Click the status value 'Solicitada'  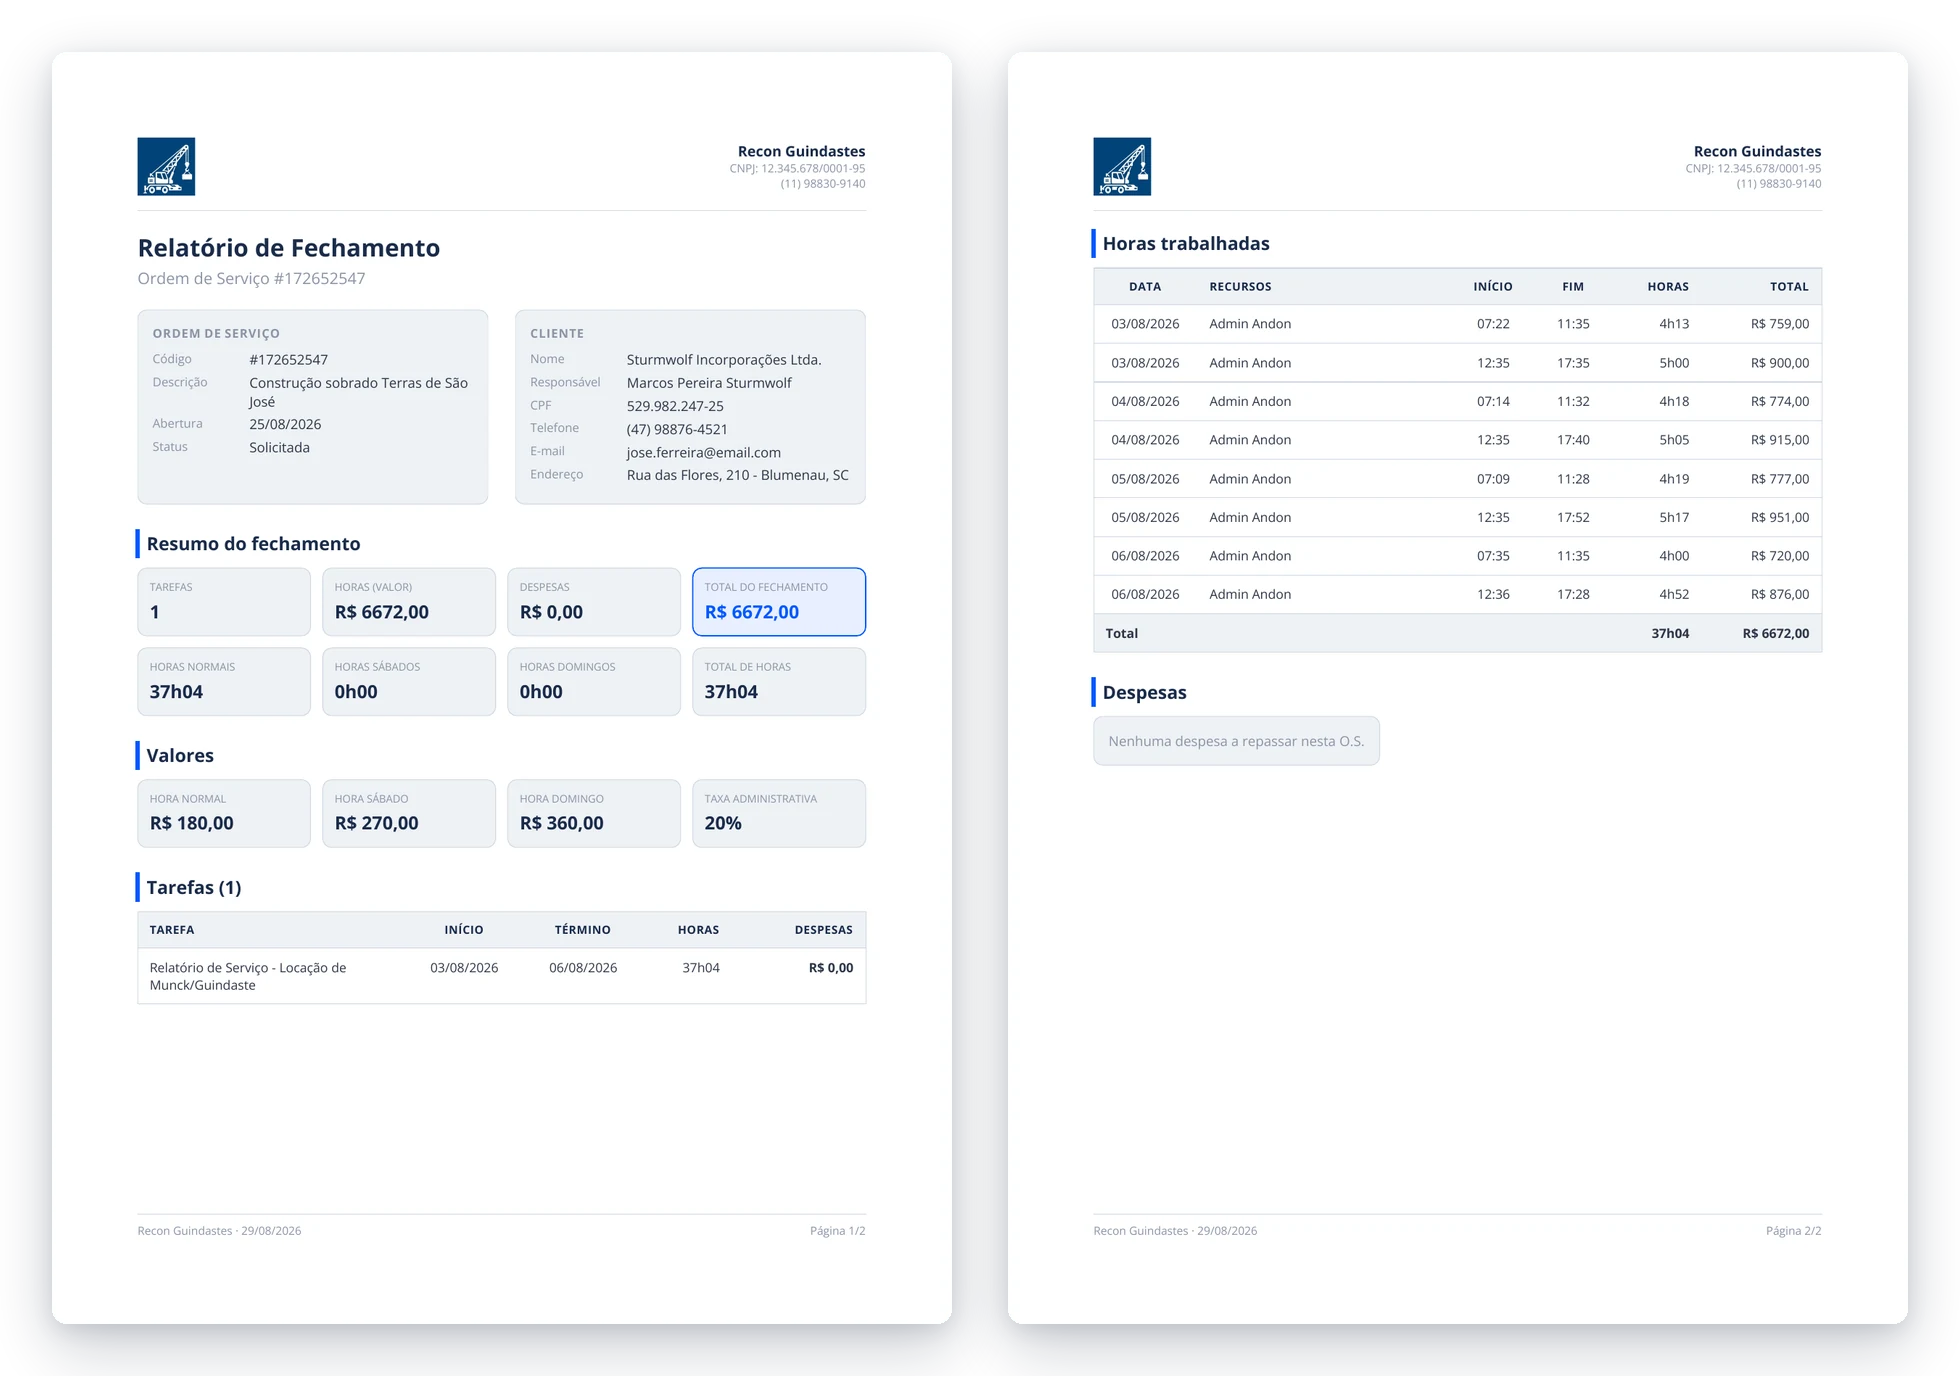[x=279, y=447]
